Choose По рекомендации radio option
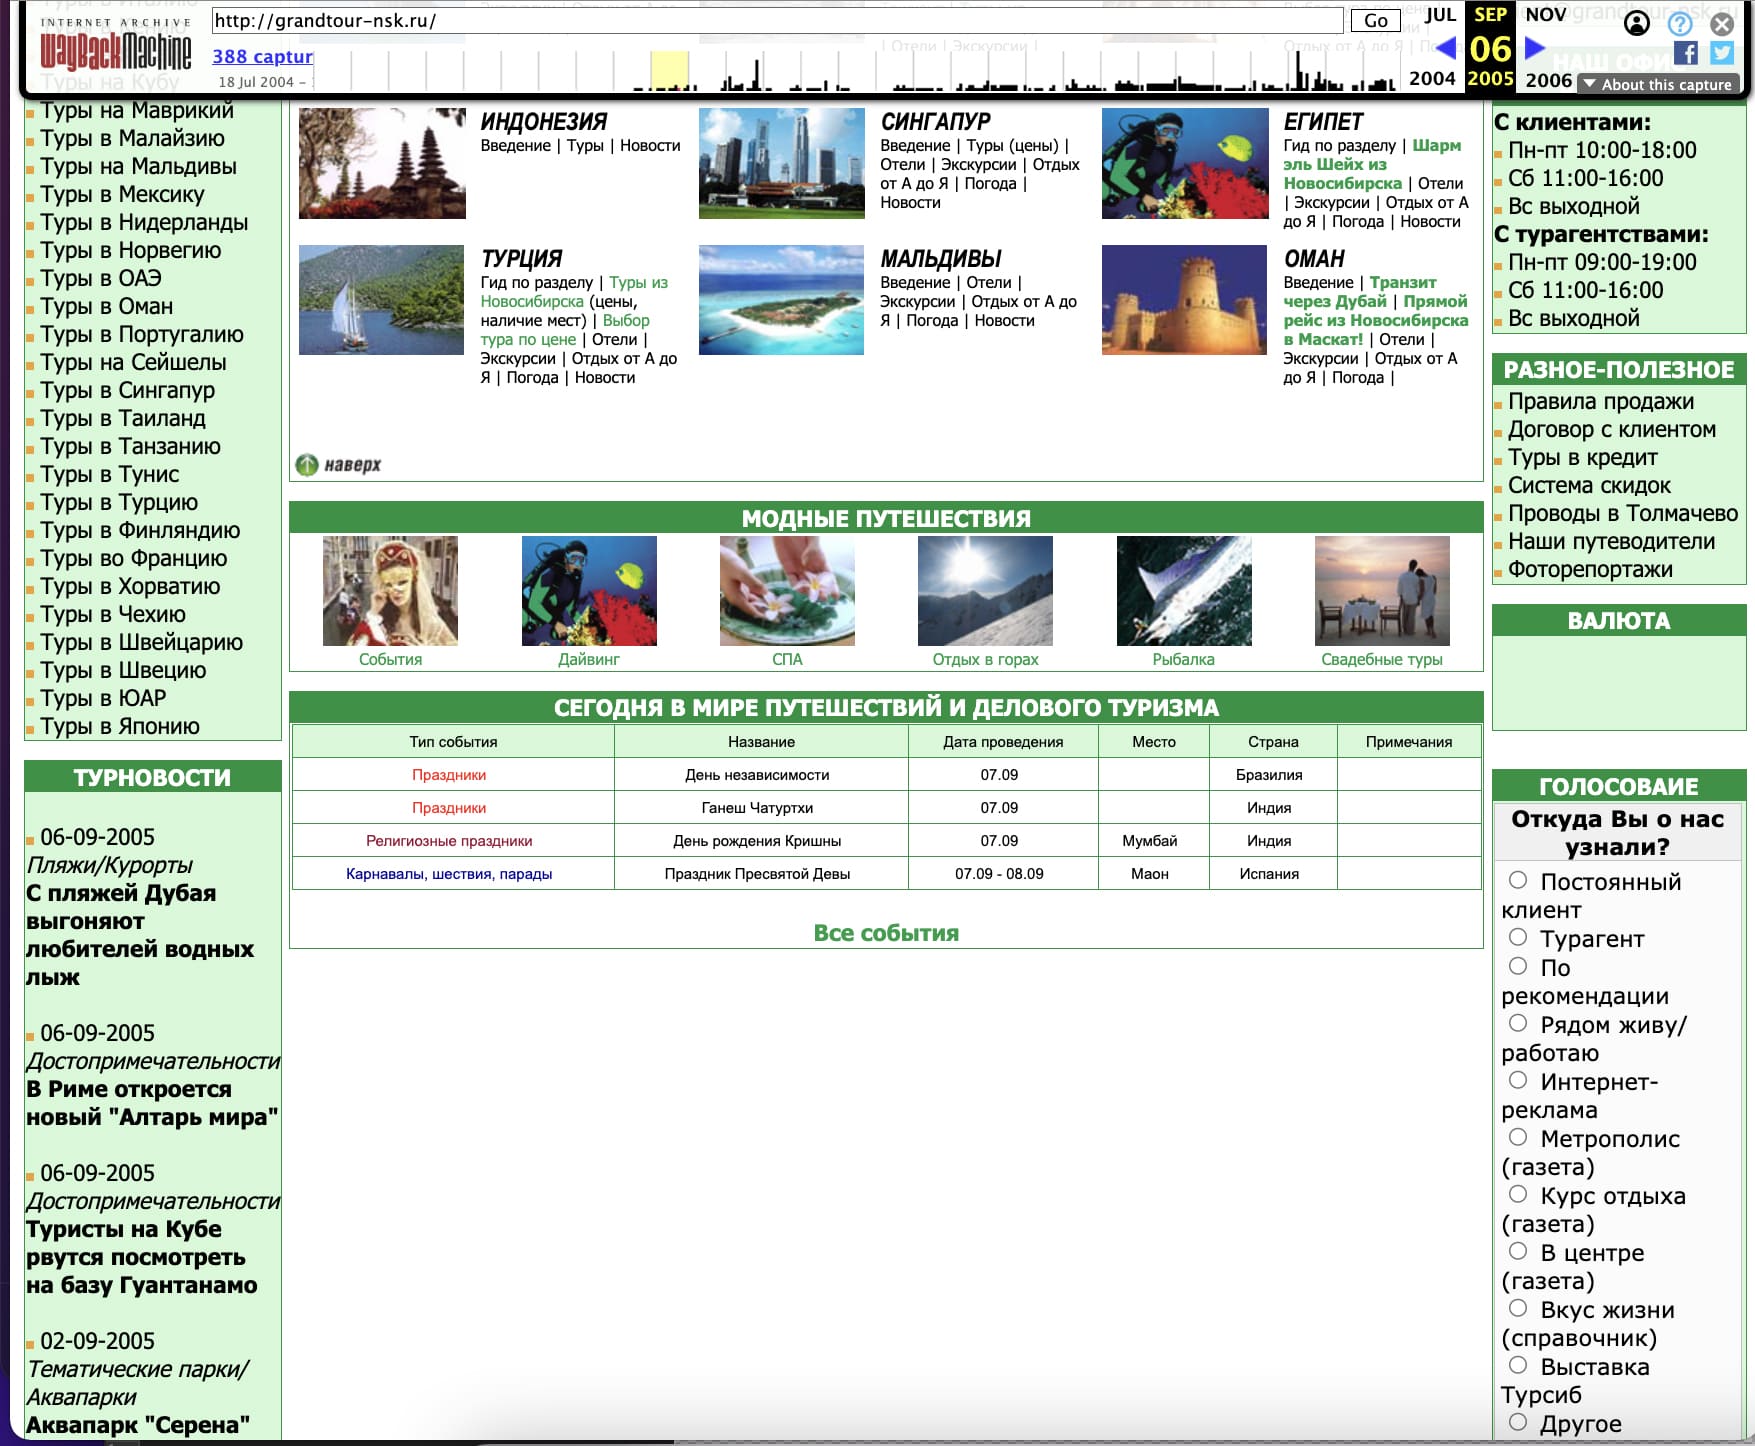This screenshot has width=1755, height=1446. (1518, 966)
